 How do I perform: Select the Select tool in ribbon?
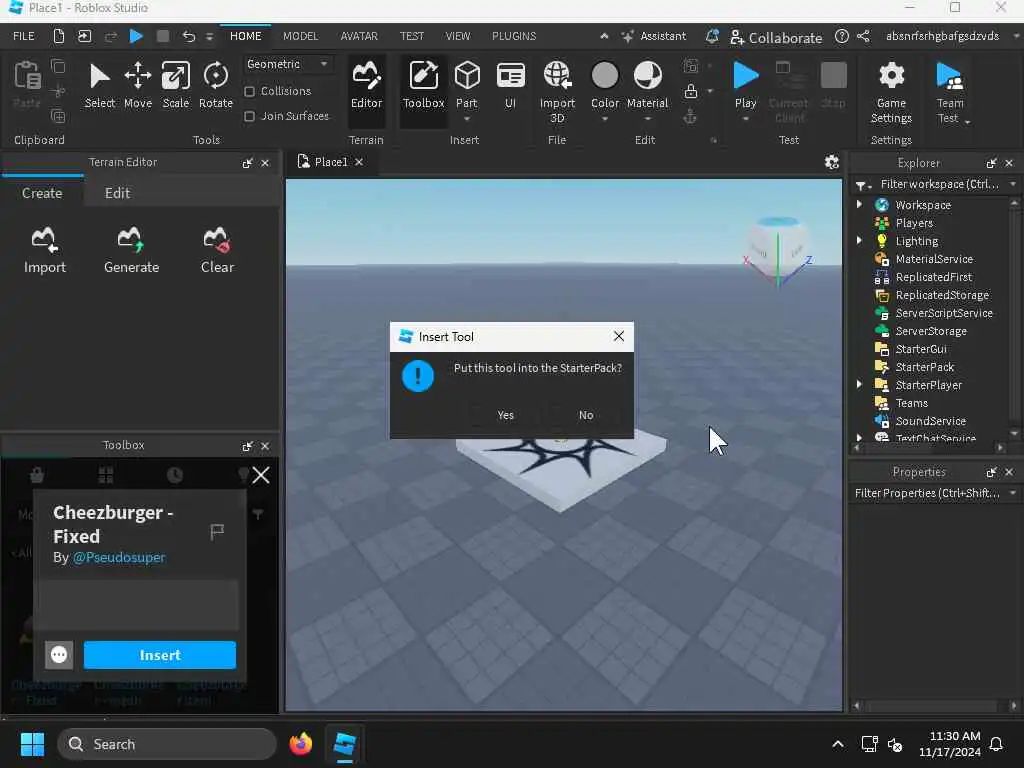(x=99, y=85)
